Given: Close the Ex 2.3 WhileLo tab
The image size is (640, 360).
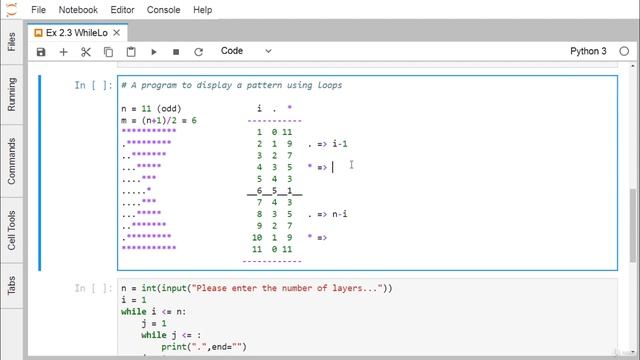Looking at the screenshot, I should 117,33.
